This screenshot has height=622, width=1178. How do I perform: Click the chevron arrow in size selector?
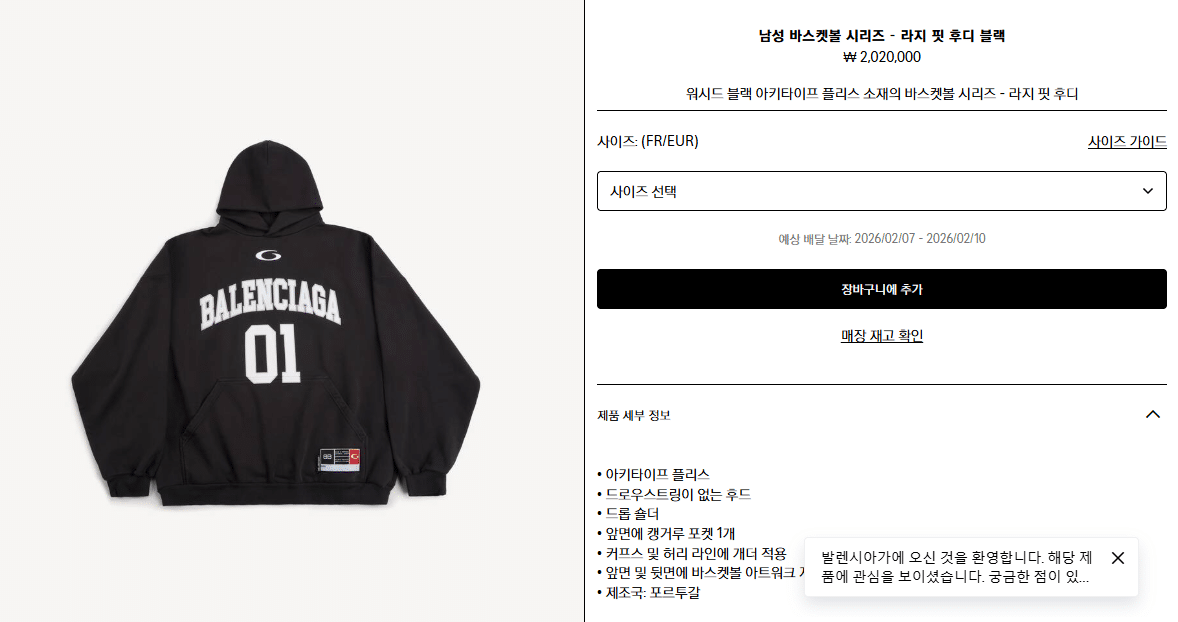click(x=1147, y=191)
